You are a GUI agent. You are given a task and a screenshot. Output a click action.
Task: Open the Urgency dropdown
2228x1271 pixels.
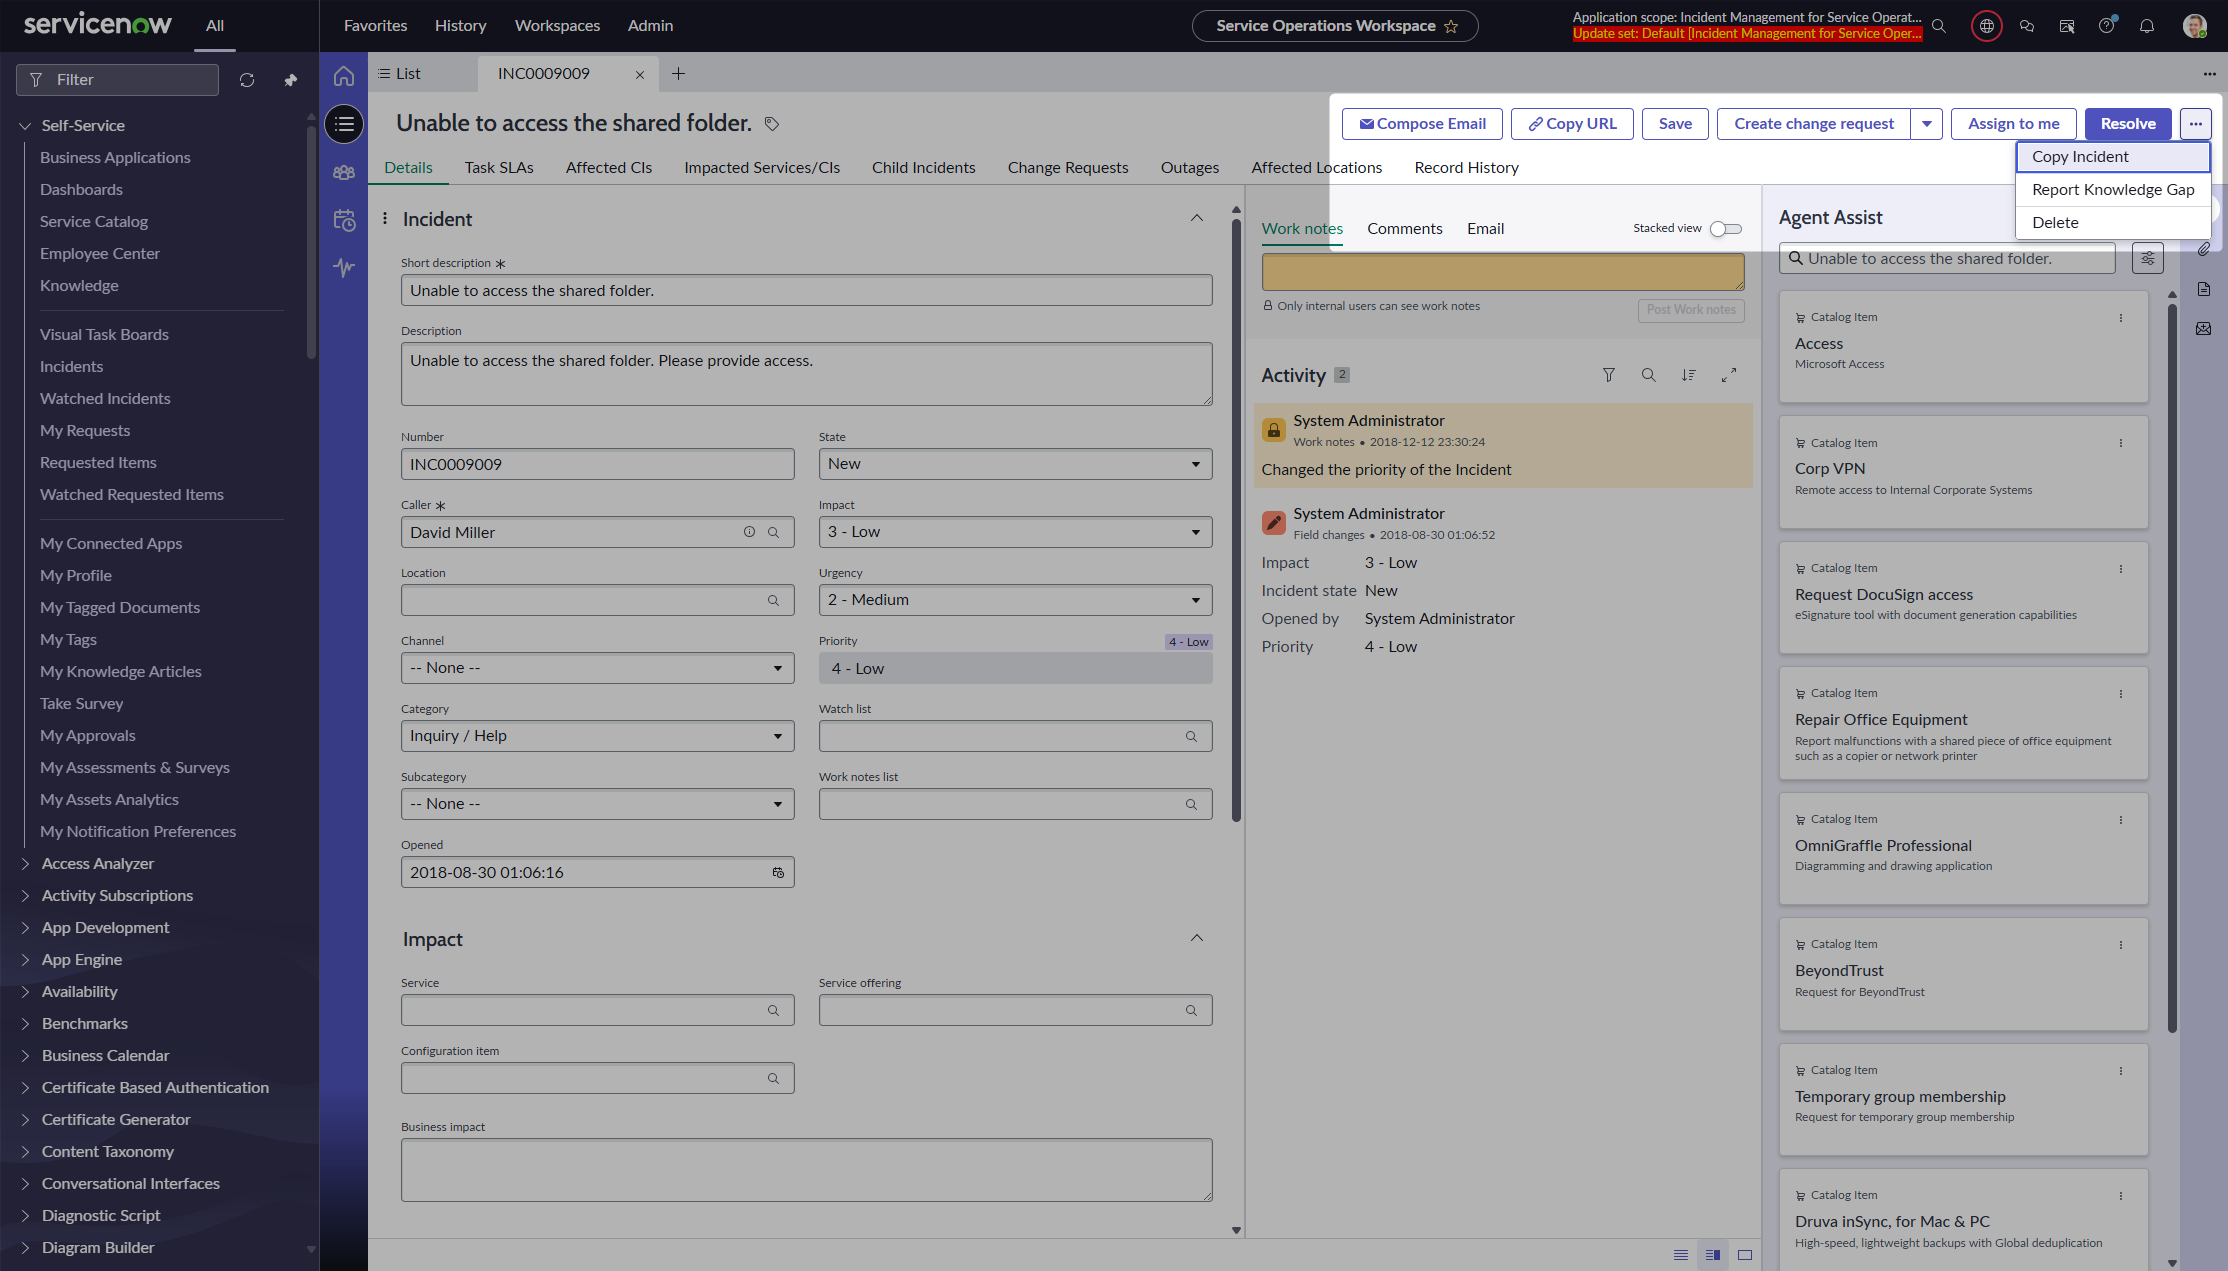pos(1015,600)
